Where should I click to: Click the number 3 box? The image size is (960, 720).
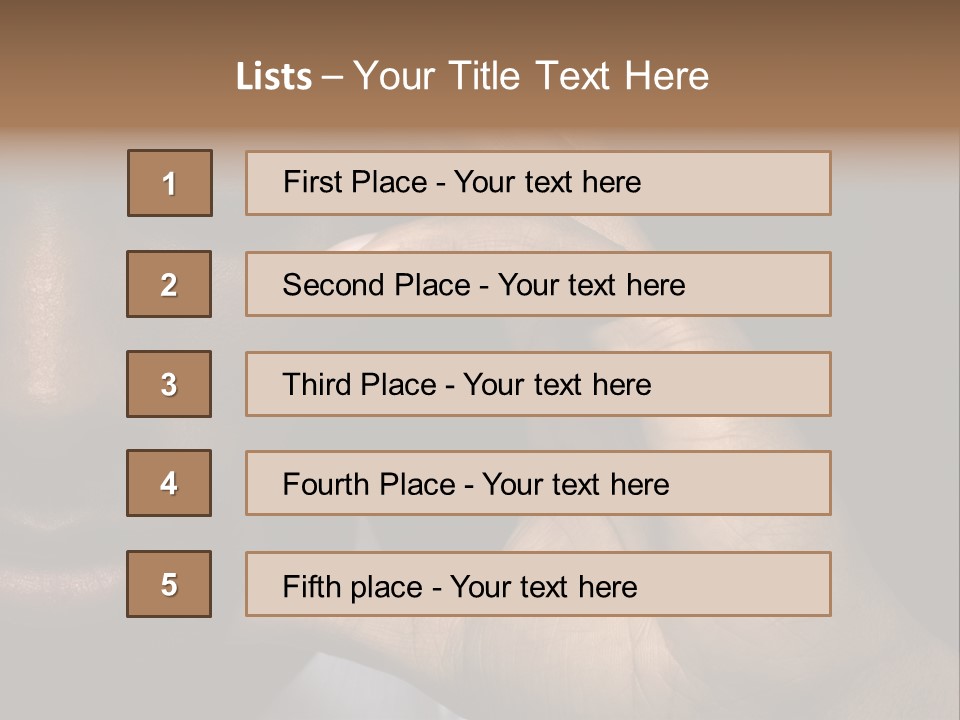[x=169, y=384]
